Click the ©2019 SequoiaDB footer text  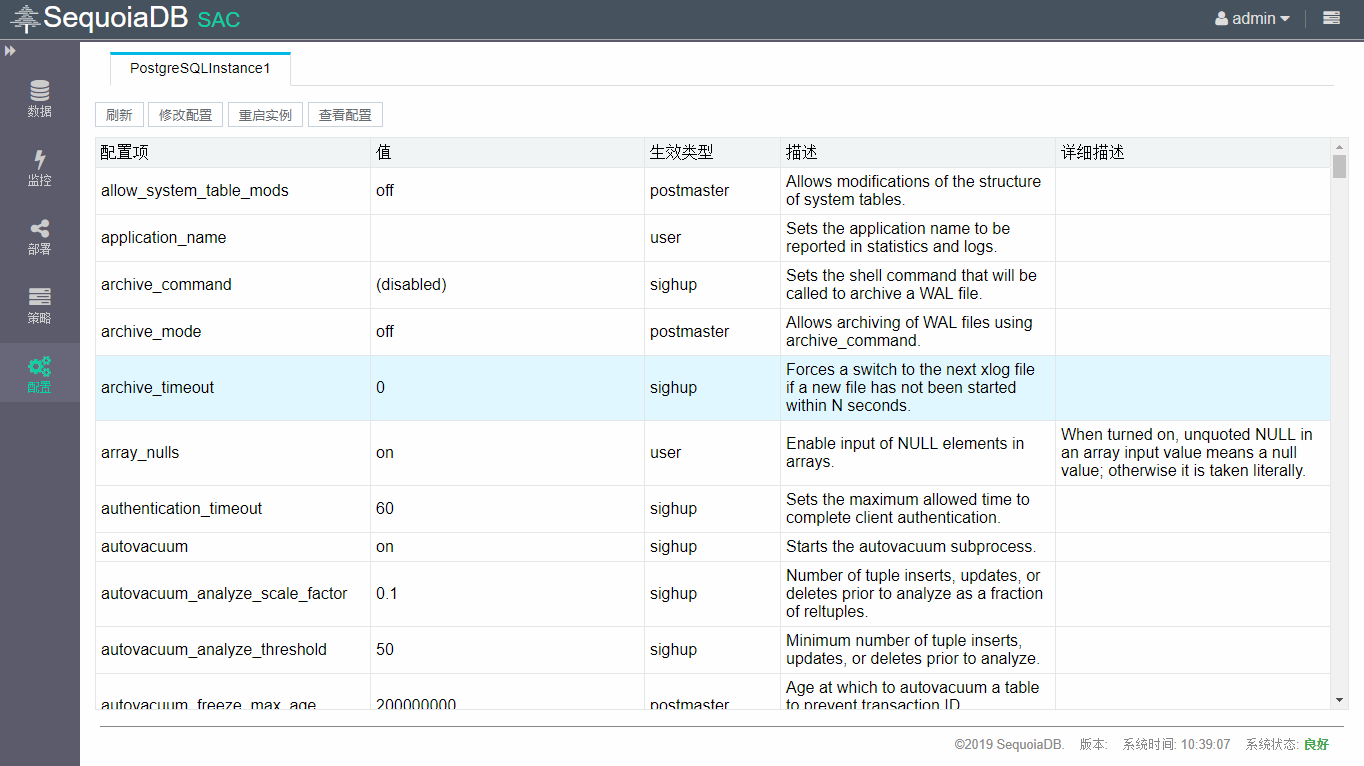(1009, 744)
